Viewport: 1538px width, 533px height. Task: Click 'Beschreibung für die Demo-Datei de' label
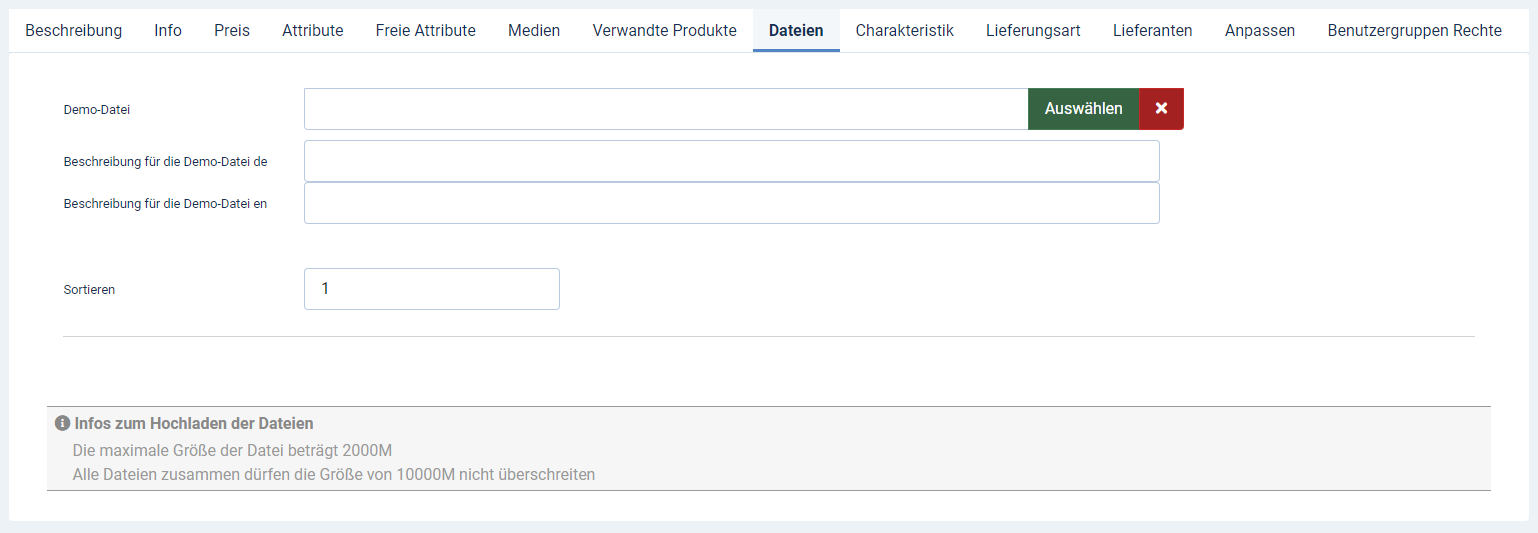[165, 161]
